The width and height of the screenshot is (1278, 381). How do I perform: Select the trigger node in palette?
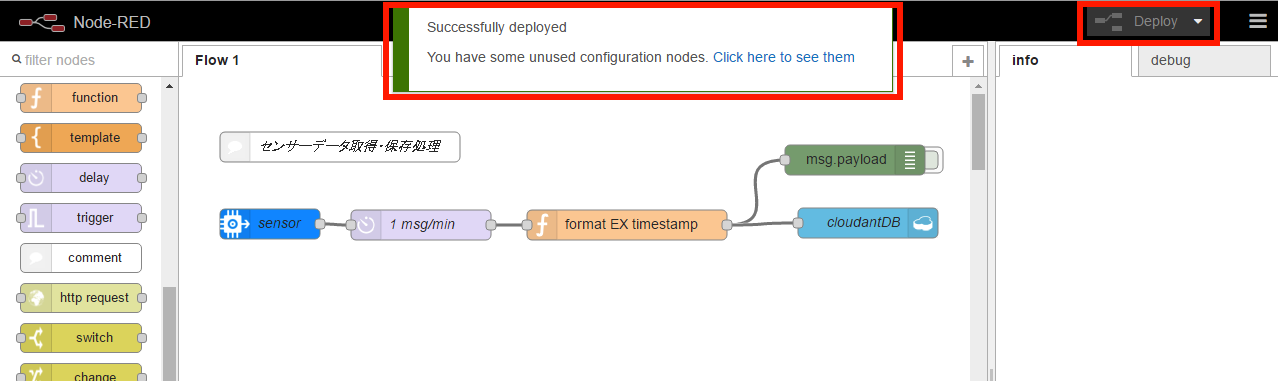point(81,218)
